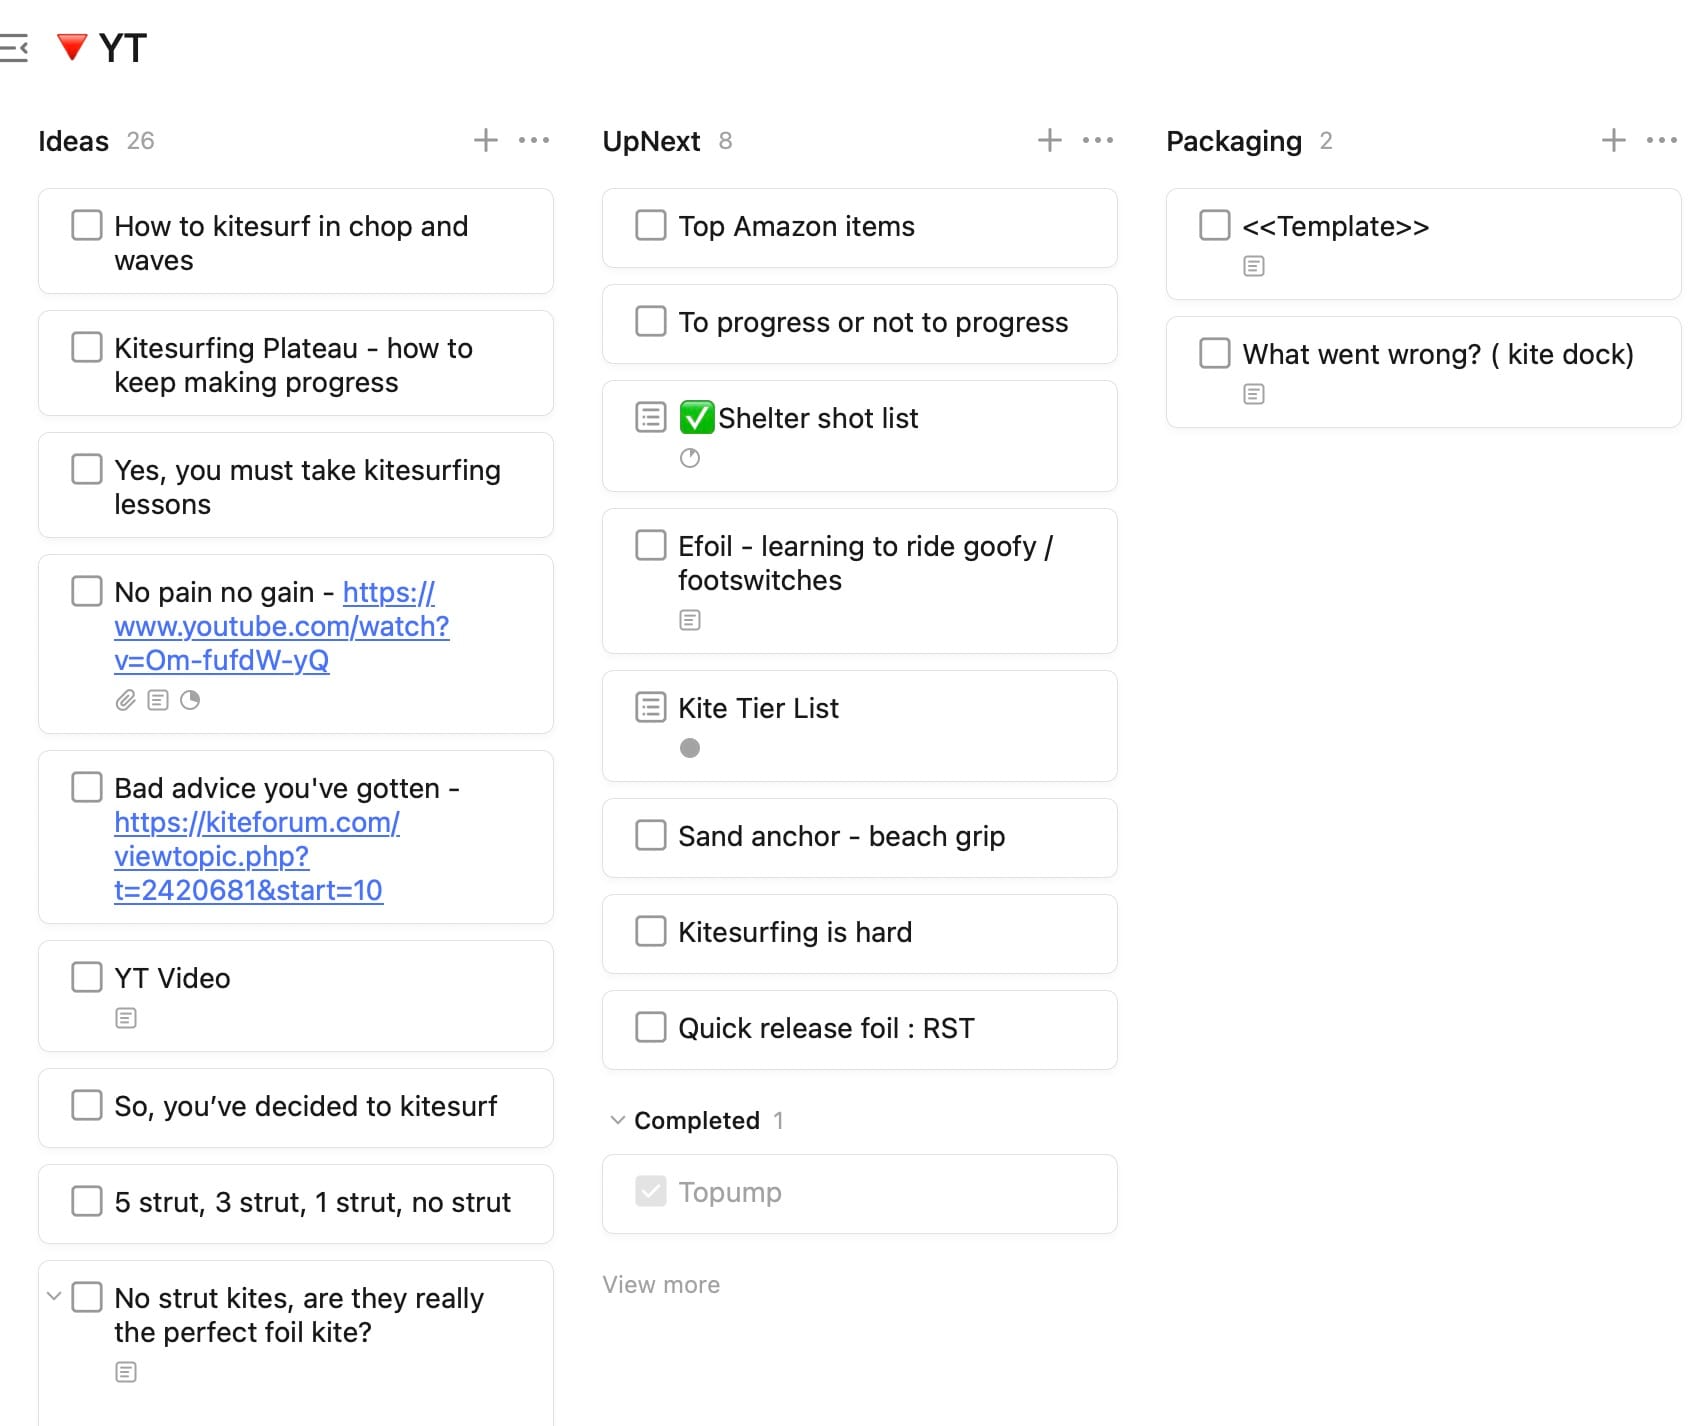Open the Sand anchor - beach grip card
The width and height of the screenshot is (1708, 1426).
click(x=841, y=836)
